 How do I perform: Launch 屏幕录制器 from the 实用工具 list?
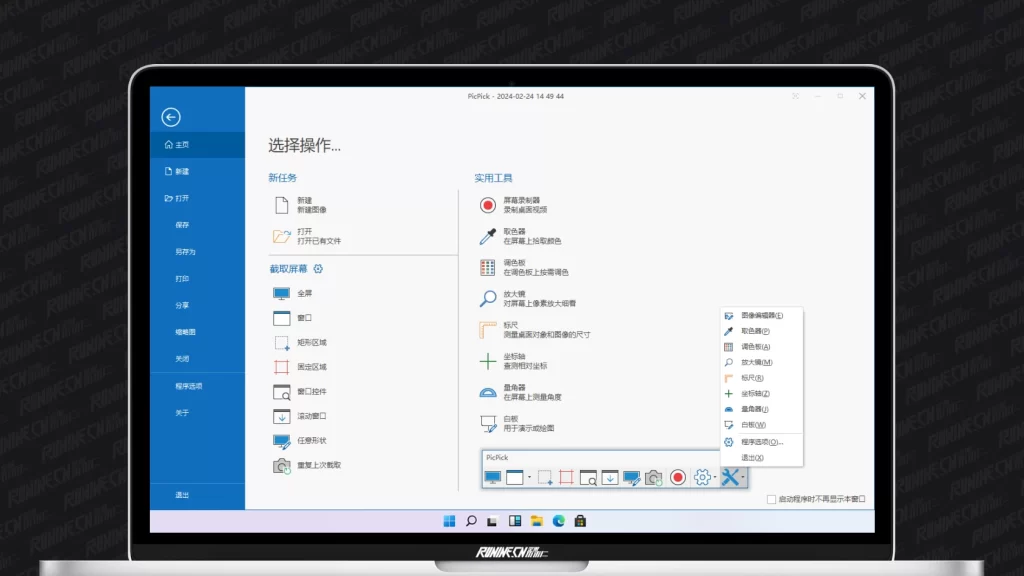[x=488, y=205]
